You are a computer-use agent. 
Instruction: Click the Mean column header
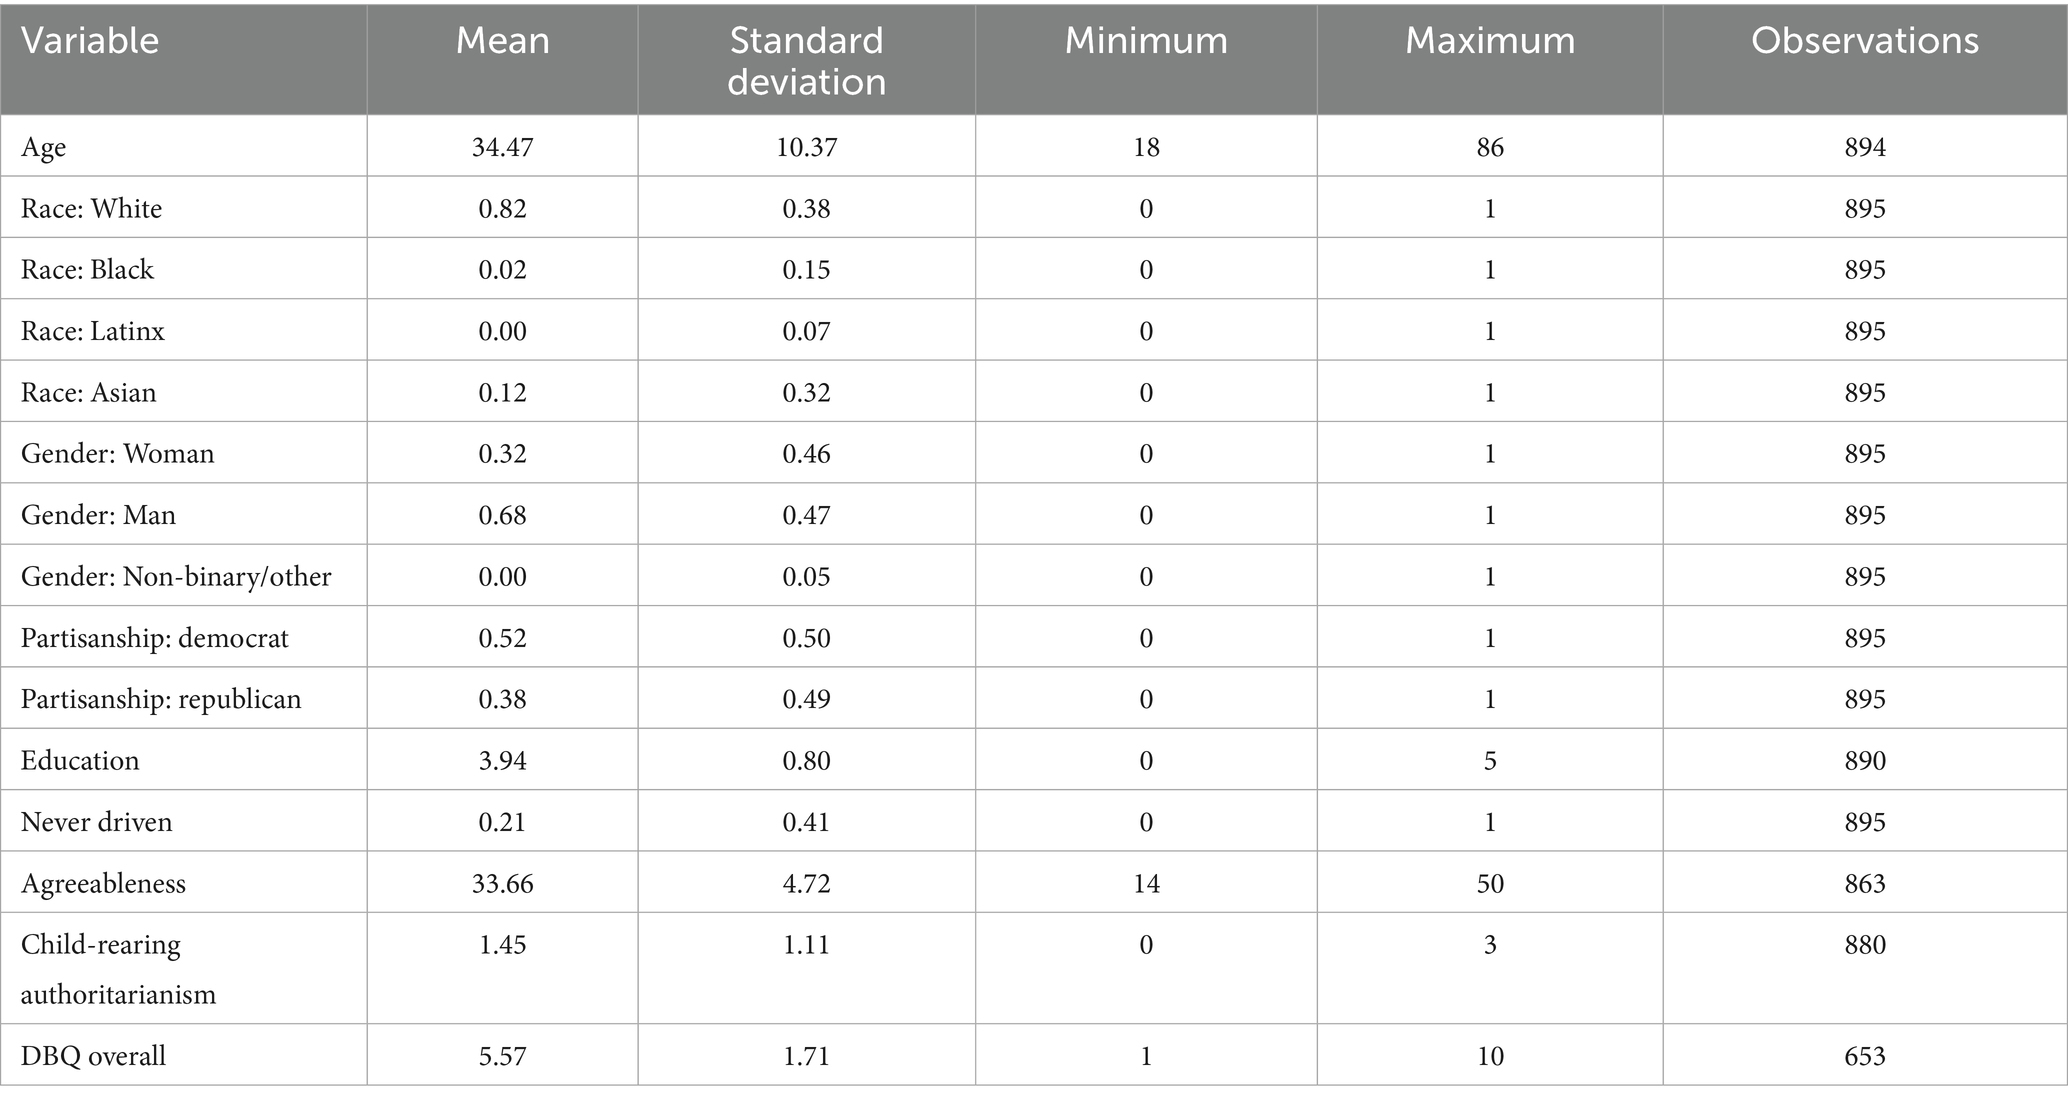(502, 41)
